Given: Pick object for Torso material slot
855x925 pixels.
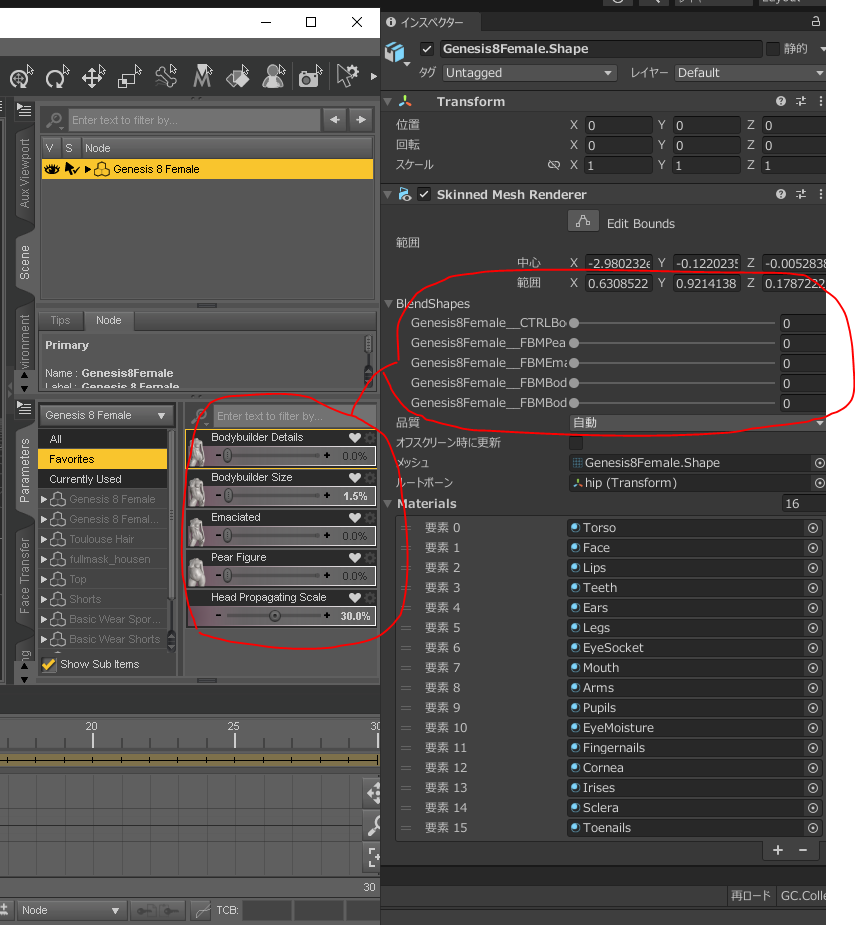Looking at the screenshot, I should coord(813,528).
